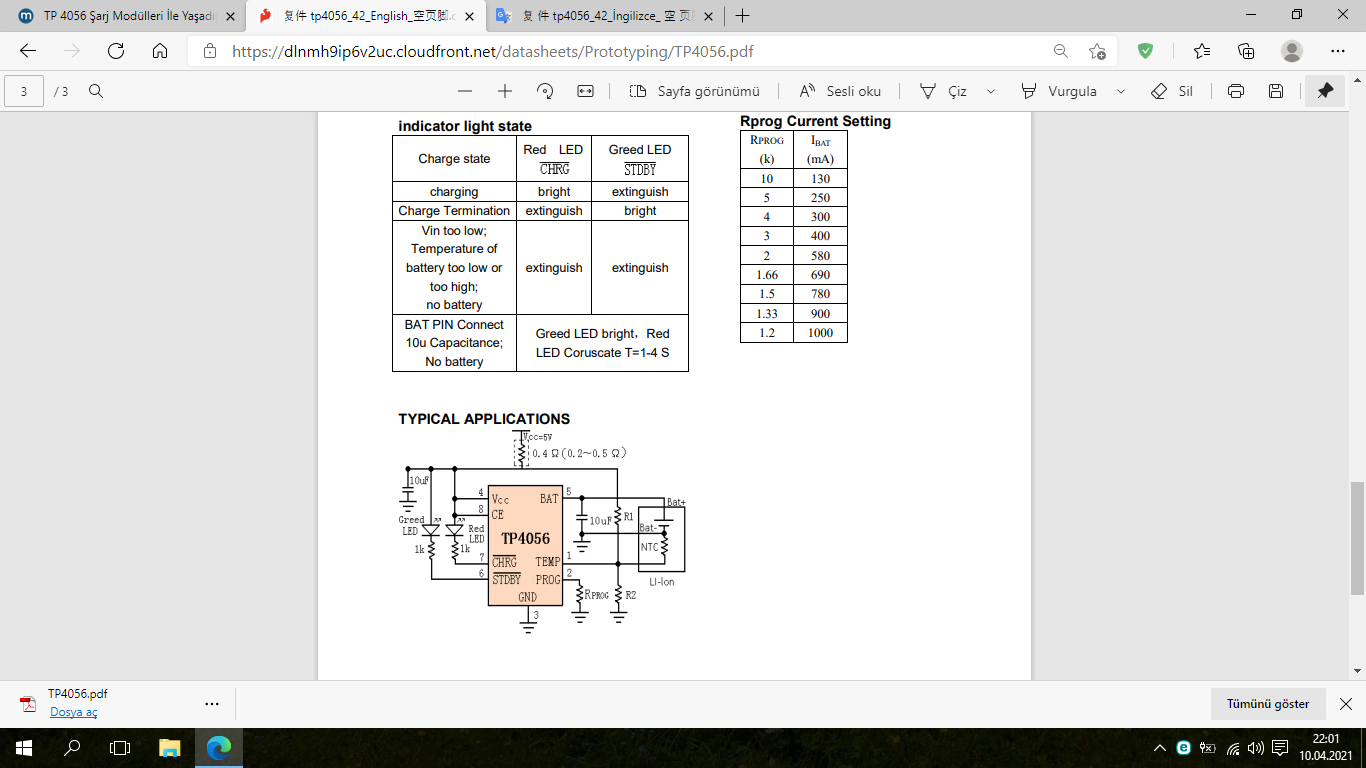Print the PDF document
Image resolution: width=1366 pixels, height=768 pixels.
click(x=1236, y=91)
